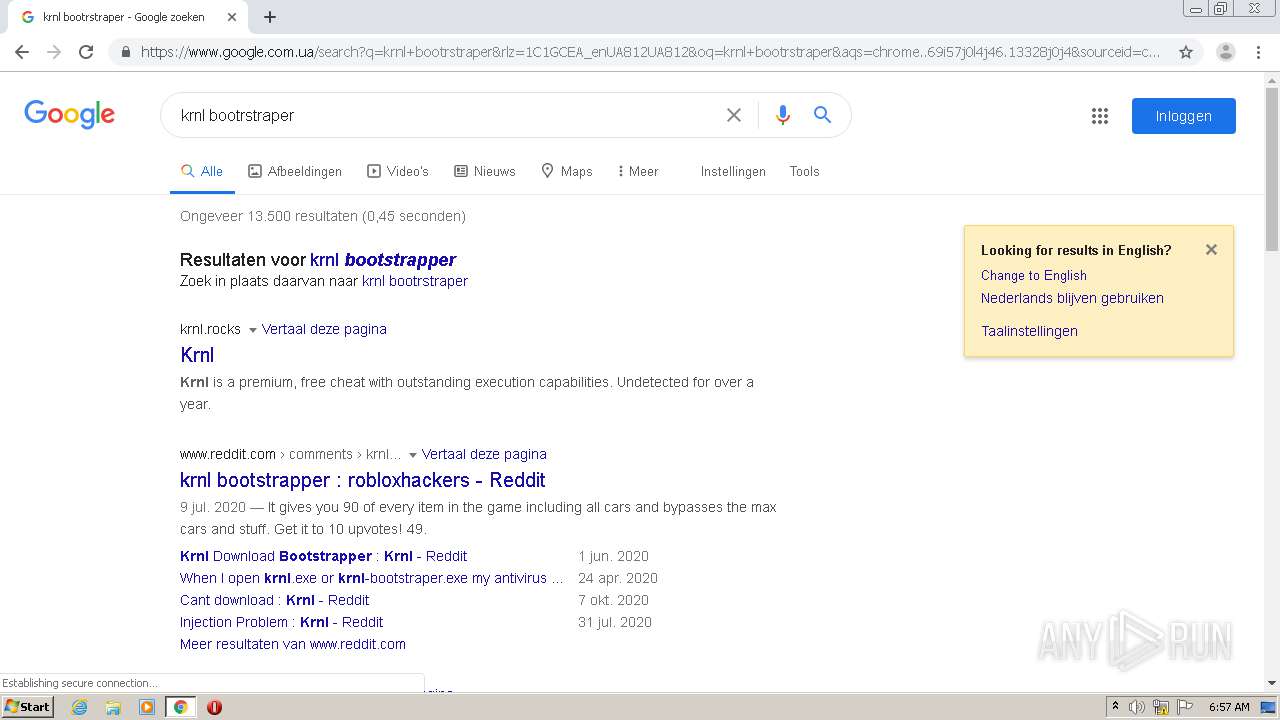Viewport: 1280px width, 720px height.
Task: Open the Tools option
Action: click(x=804, y=171)
